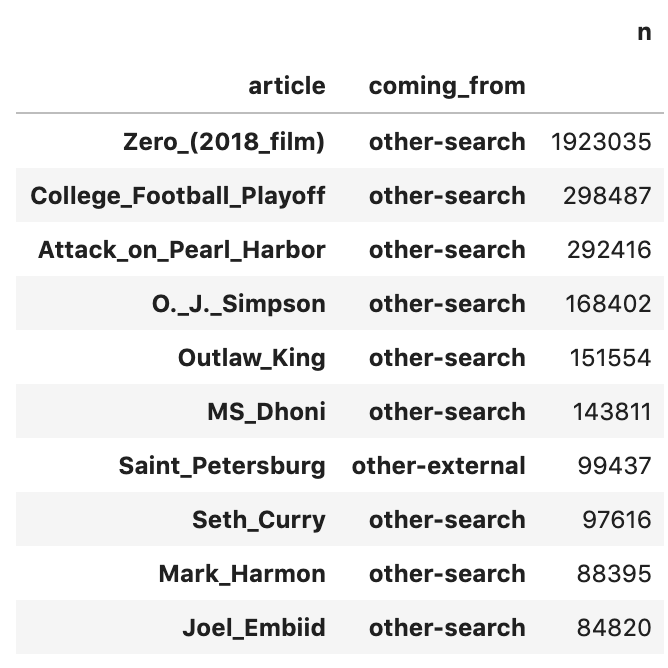
Task: Click the value 1923035
Action: (601, 142)
